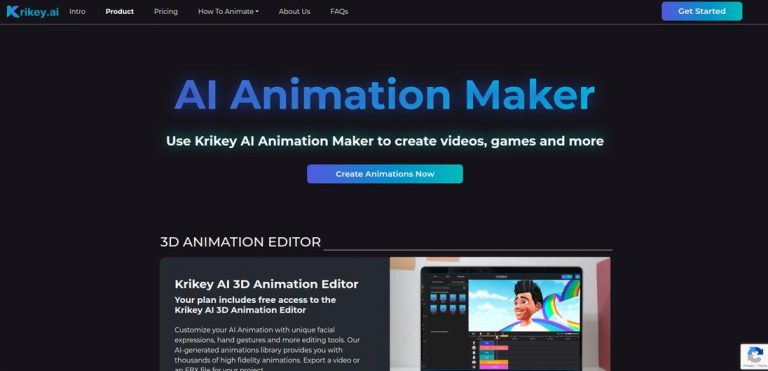Click the Get Started button
Screen dimensions: 768x371
(701, 11)
